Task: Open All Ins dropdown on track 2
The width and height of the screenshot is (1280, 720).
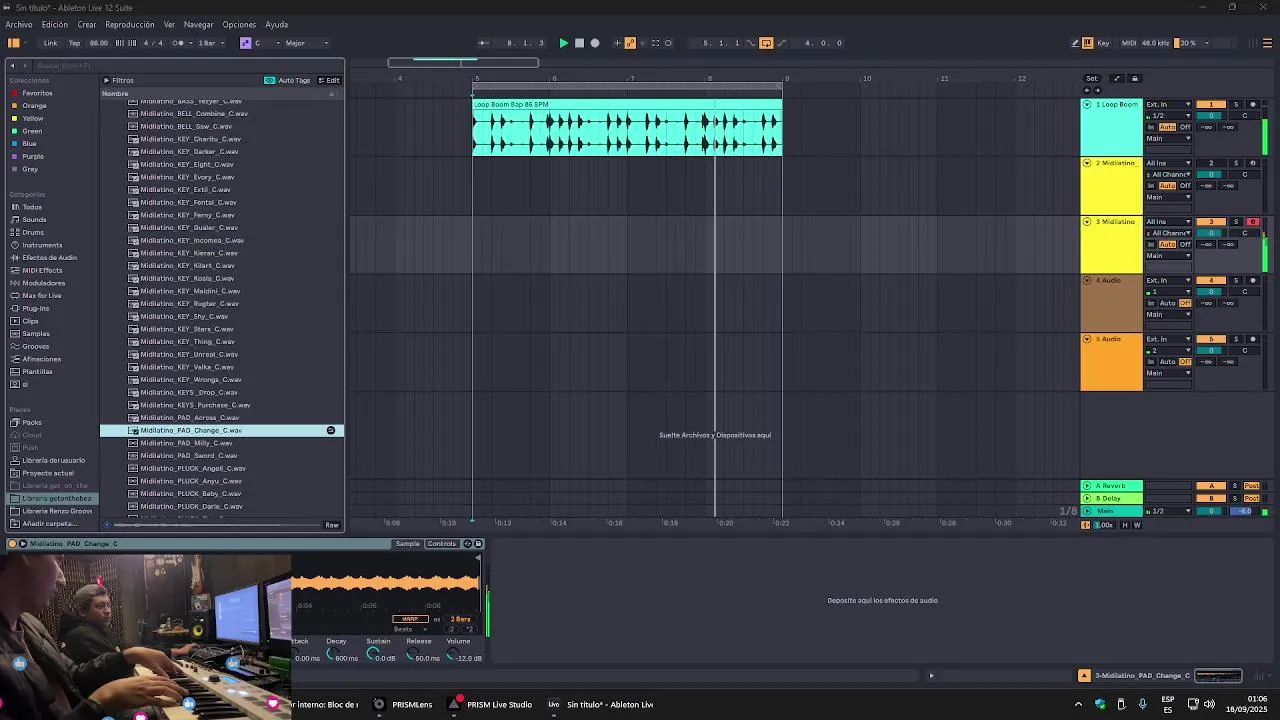Action: point(1168,163)
